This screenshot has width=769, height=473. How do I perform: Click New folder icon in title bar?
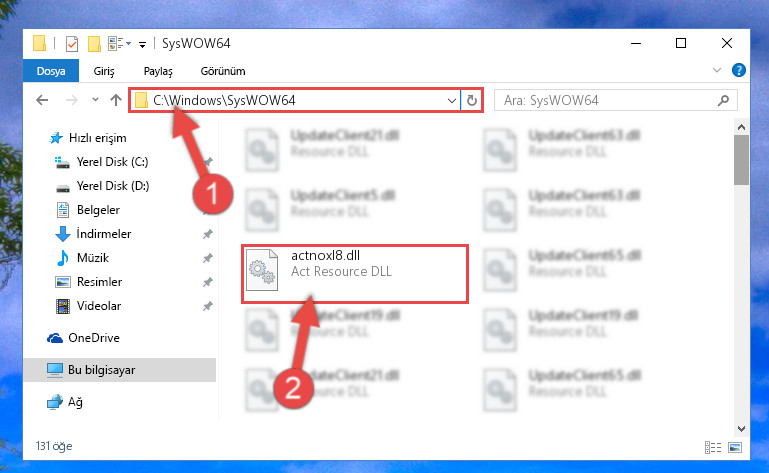(94, 44)
